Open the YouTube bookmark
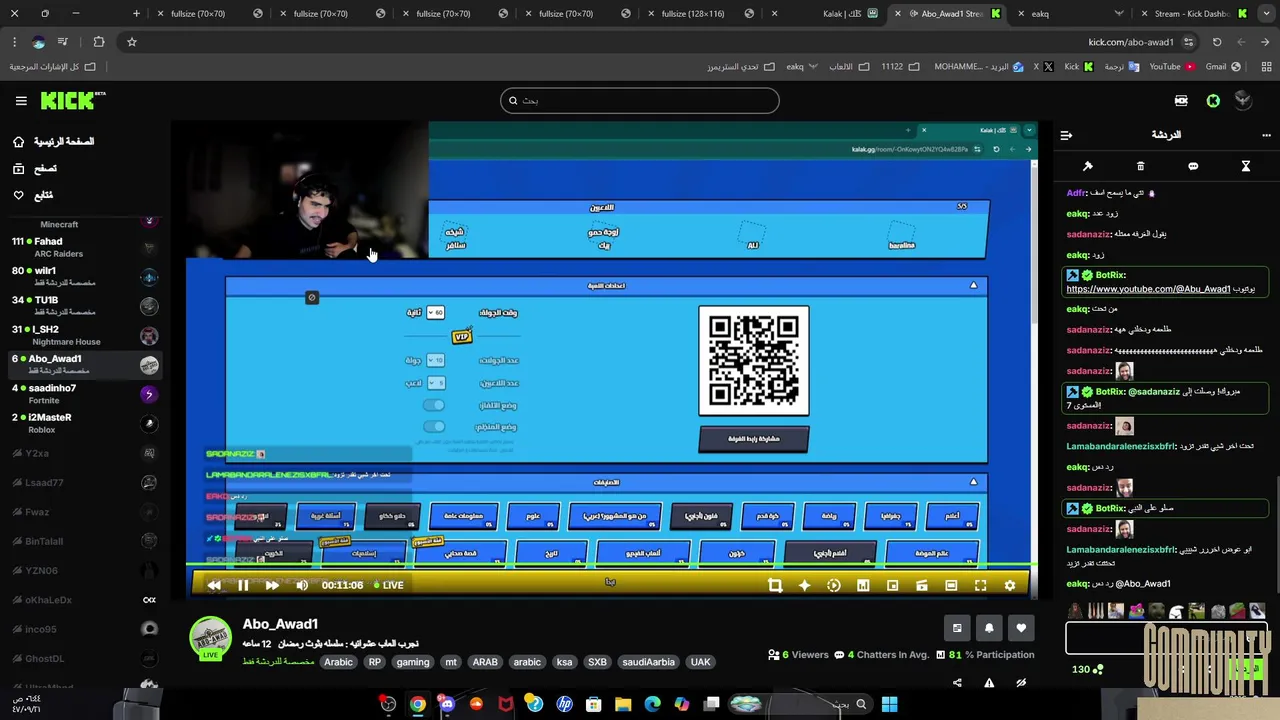The image size is (1280, 720). pyautogui.click(x=1172, y=67)
